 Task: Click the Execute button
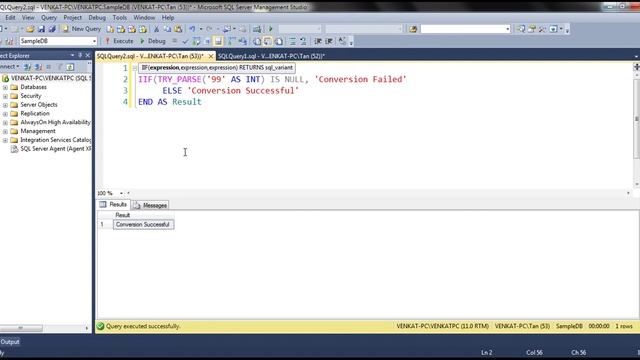119,41
